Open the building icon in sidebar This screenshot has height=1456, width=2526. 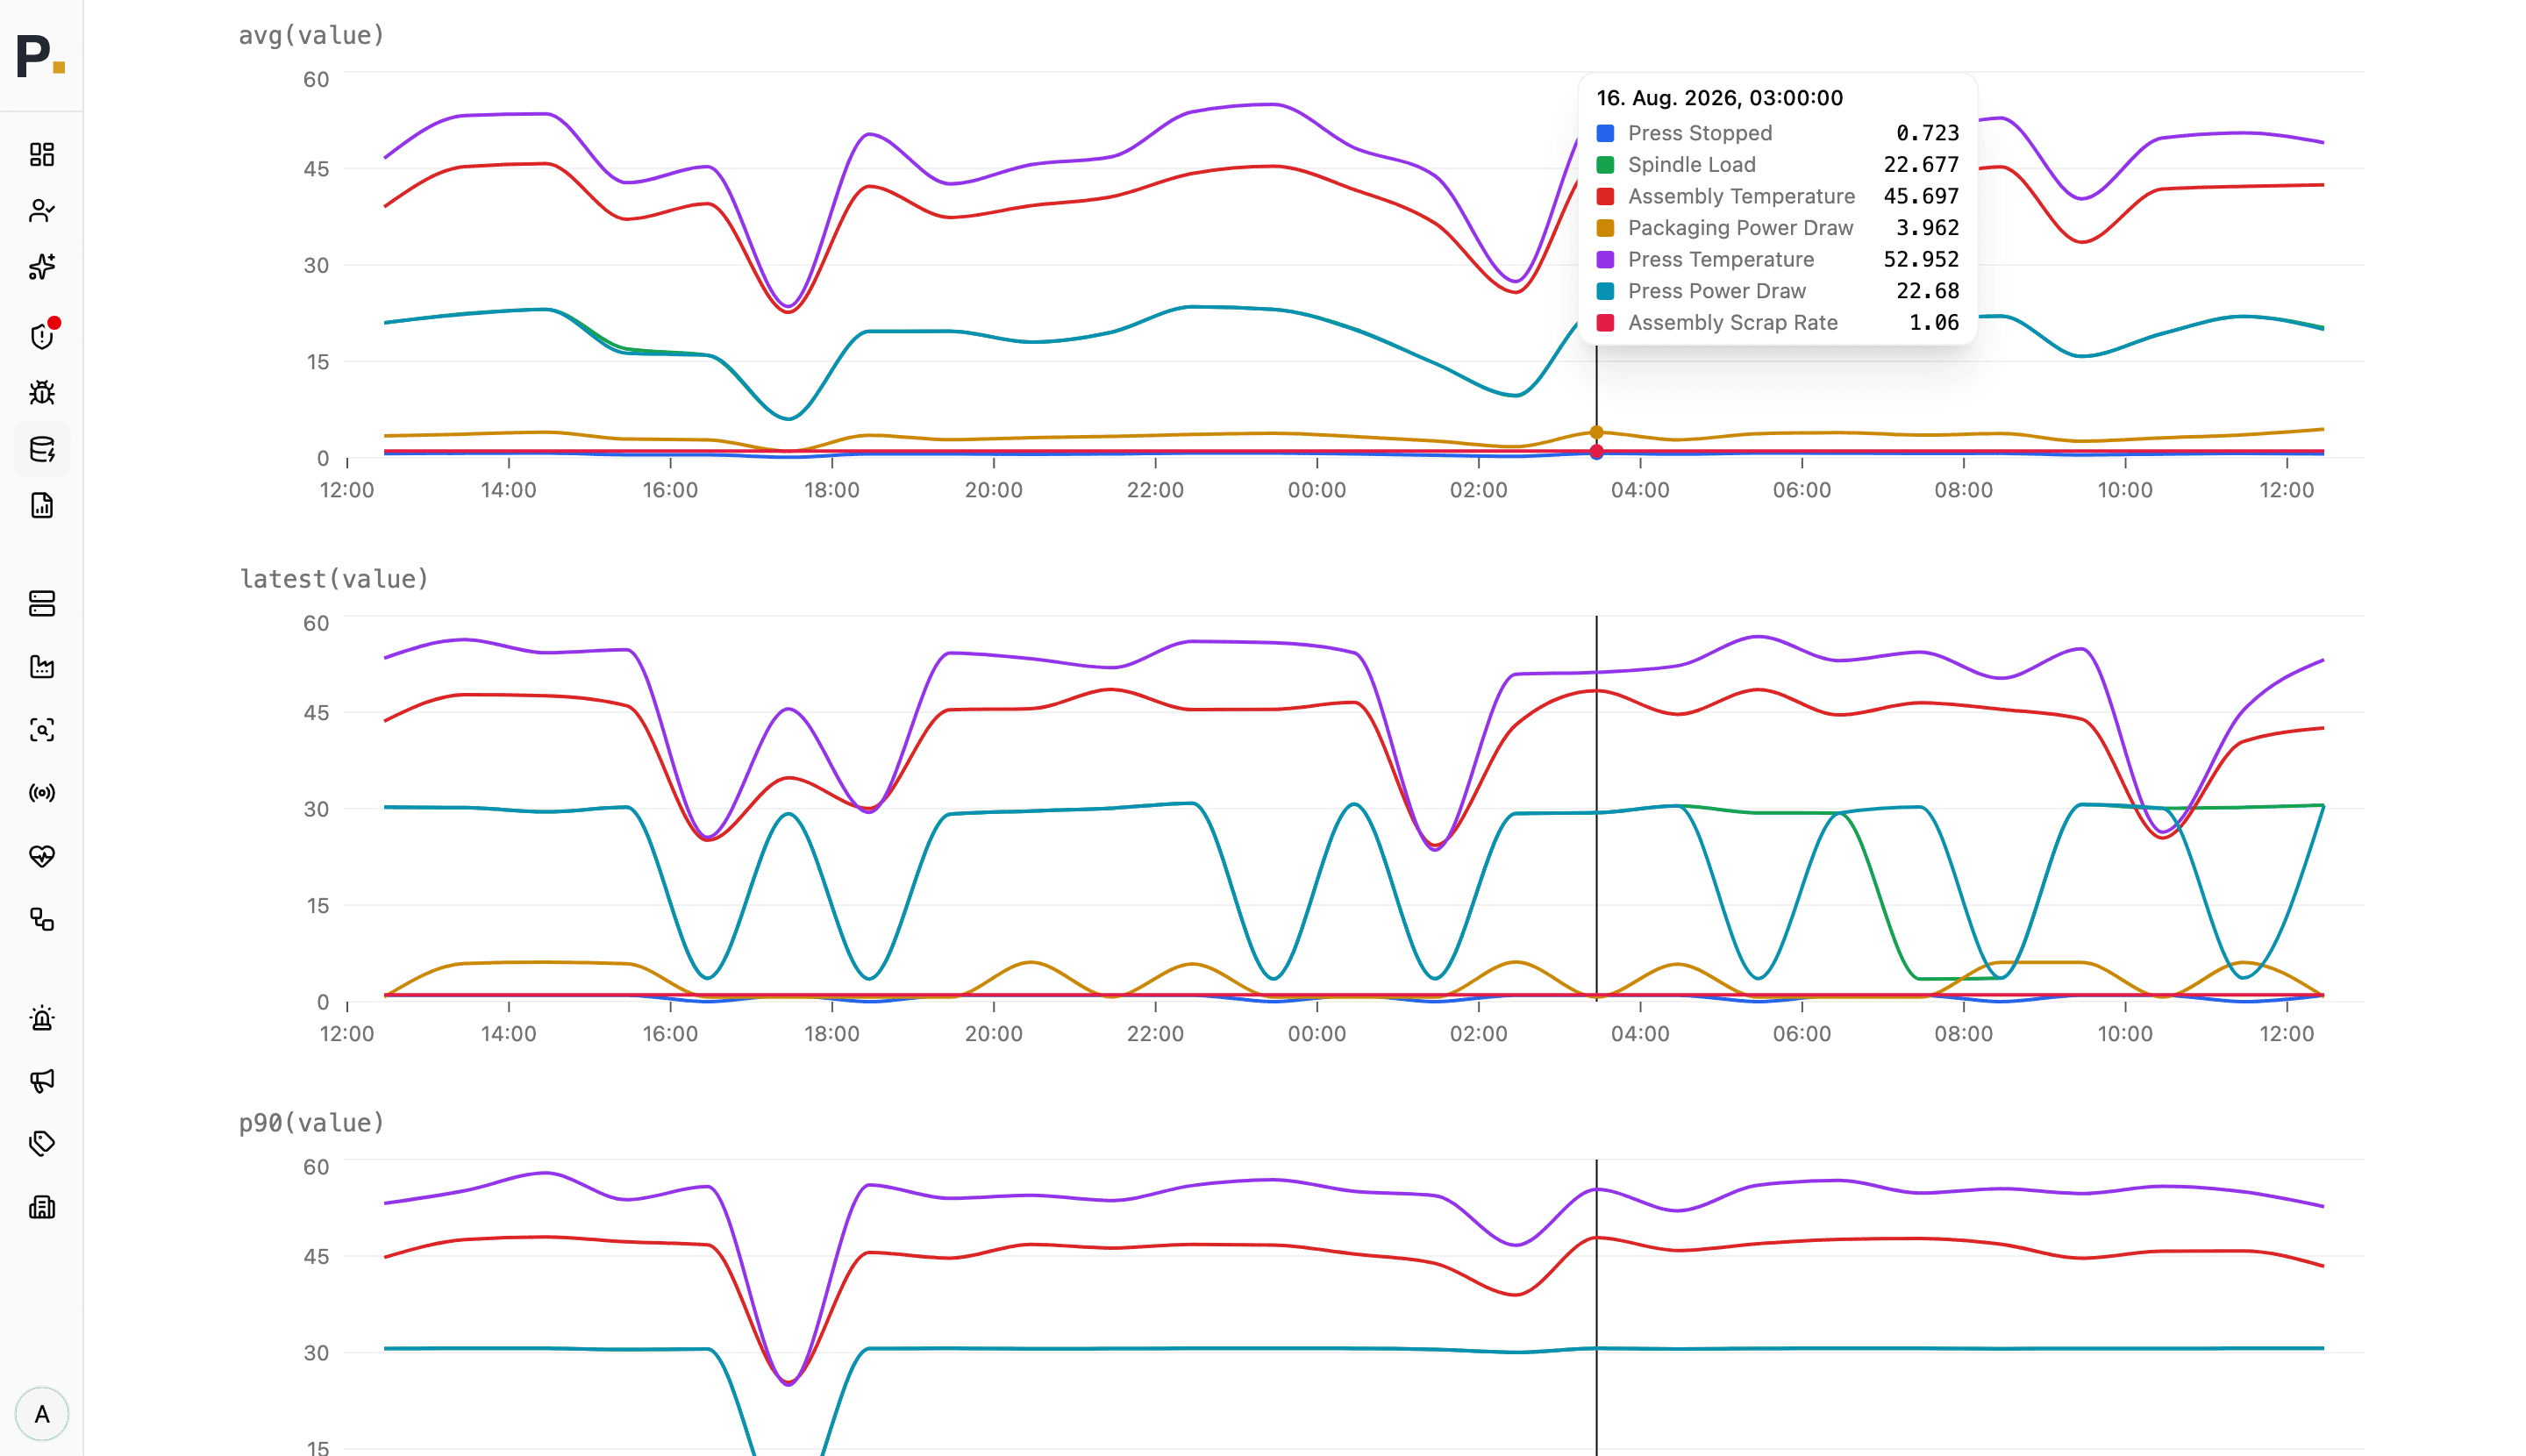tap(42, 1207)
